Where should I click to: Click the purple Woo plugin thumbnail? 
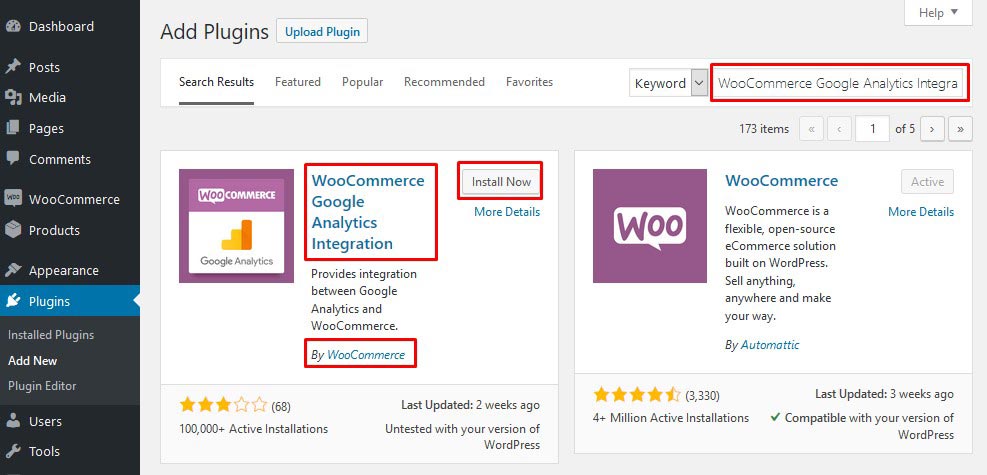(650, 226)
